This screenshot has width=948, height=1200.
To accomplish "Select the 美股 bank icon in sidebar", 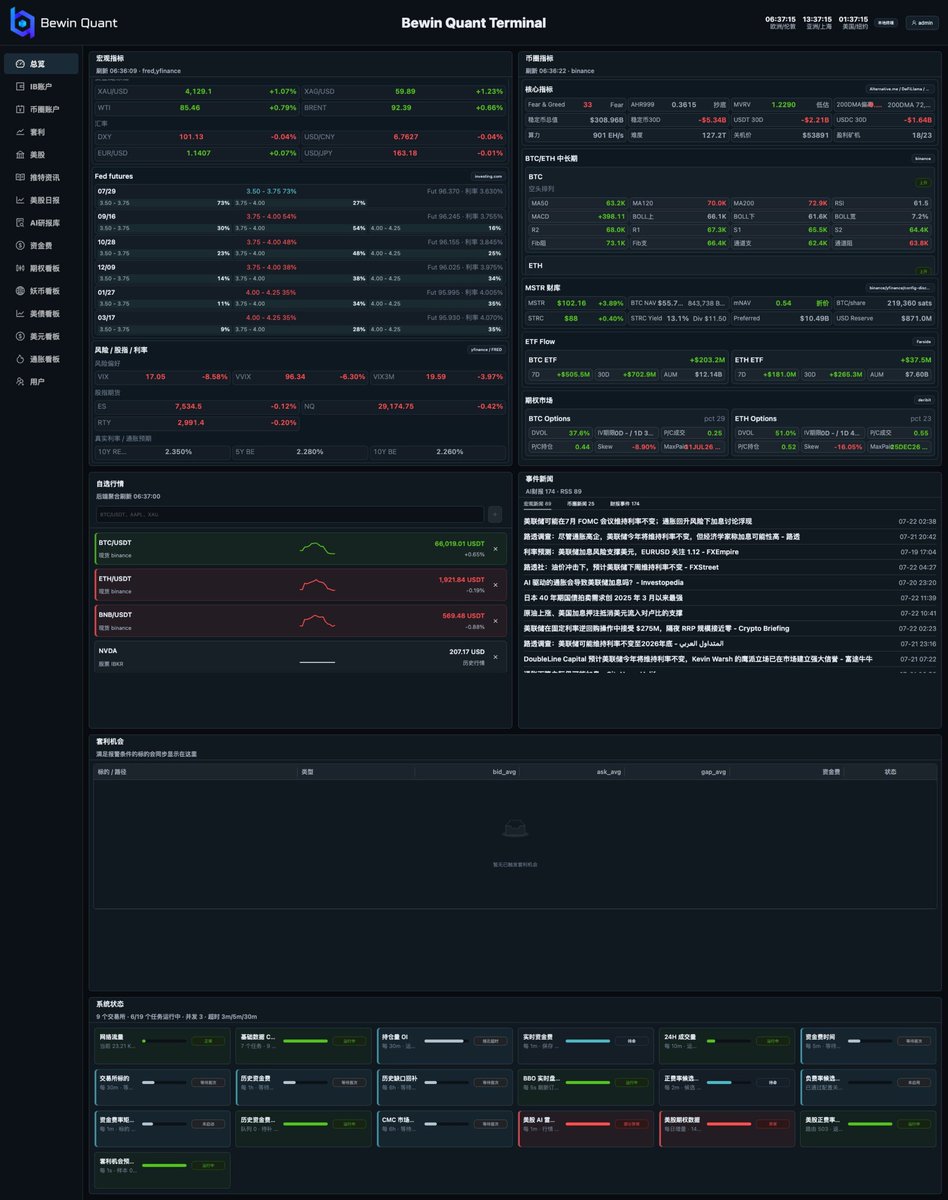I will pos(20,155).
